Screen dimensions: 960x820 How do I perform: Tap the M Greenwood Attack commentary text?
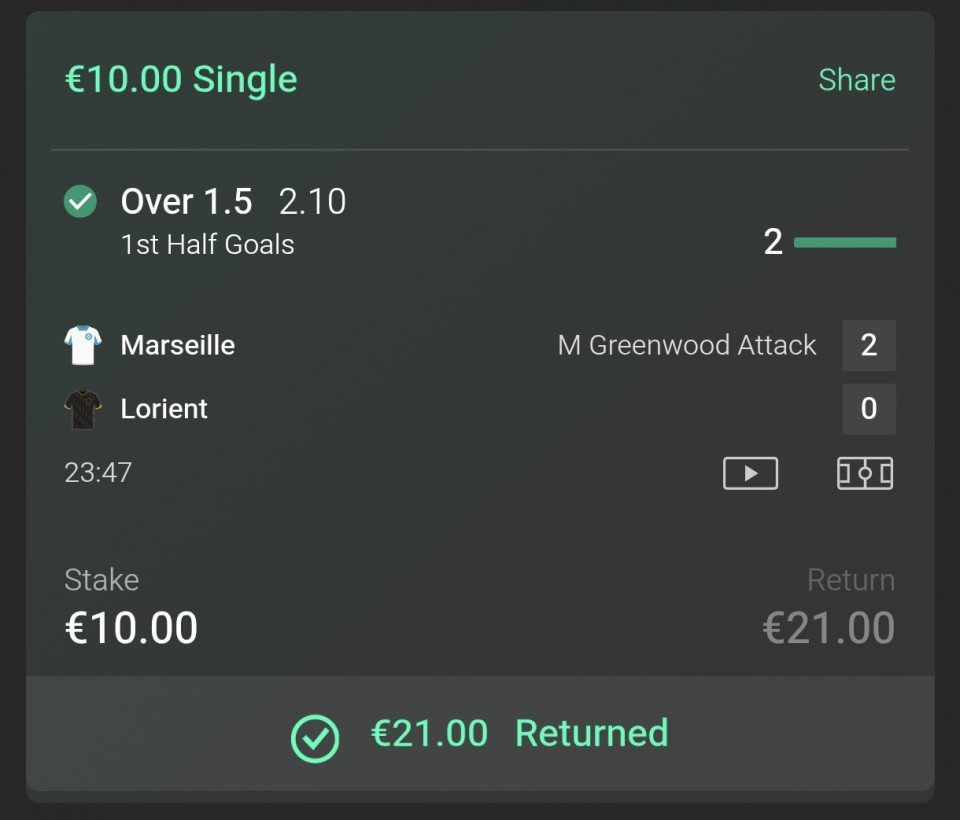coord(686,345)
